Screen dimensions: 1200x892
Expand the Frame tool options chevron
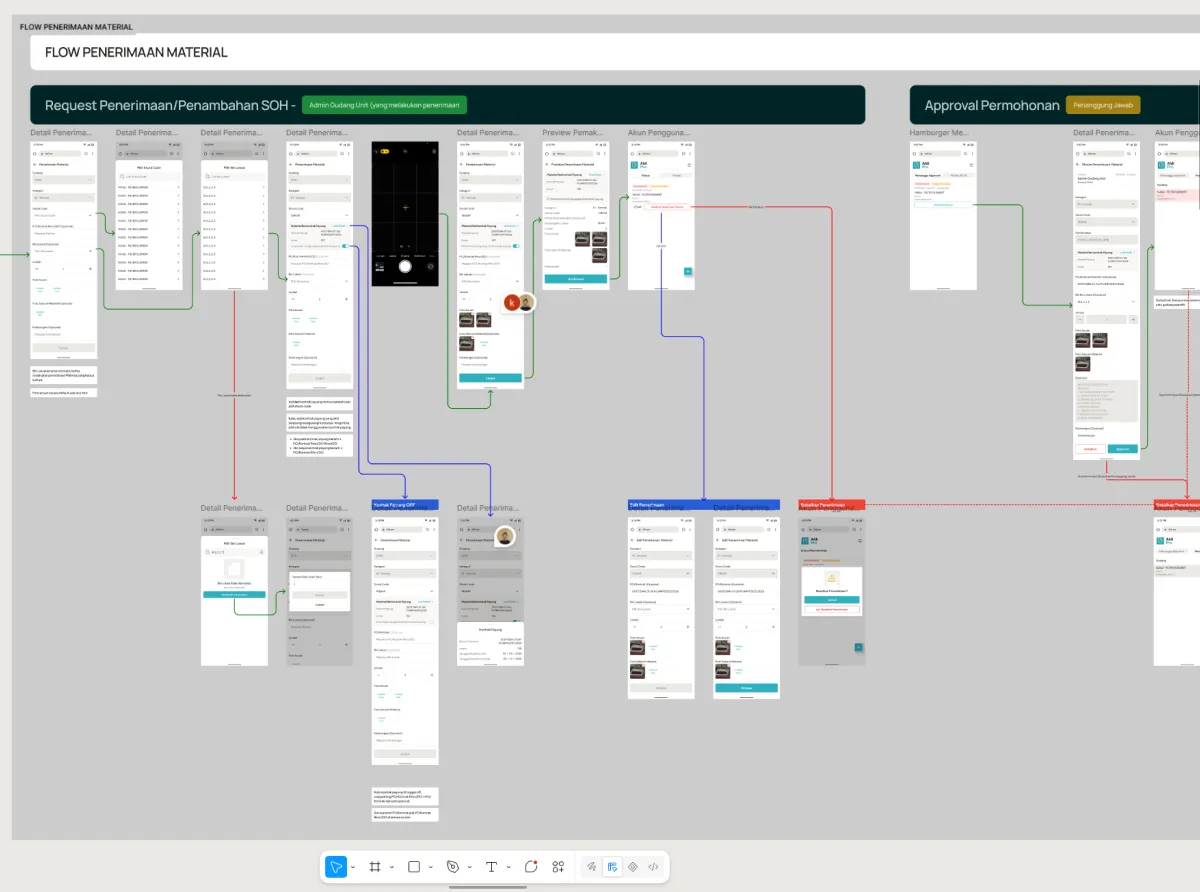pyautogui.click(x=391, y=867)
